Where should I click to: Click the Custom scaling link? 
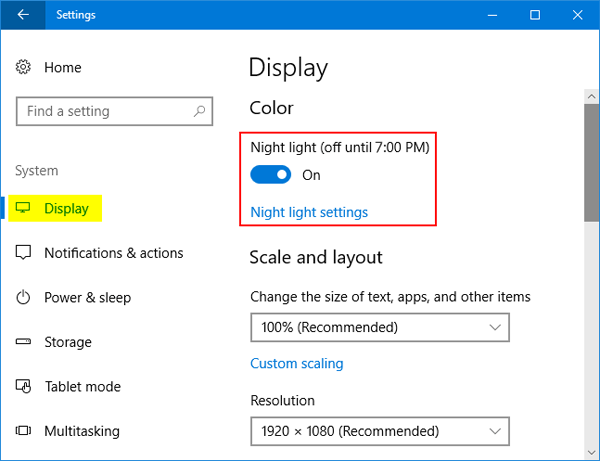click(296, 363)
